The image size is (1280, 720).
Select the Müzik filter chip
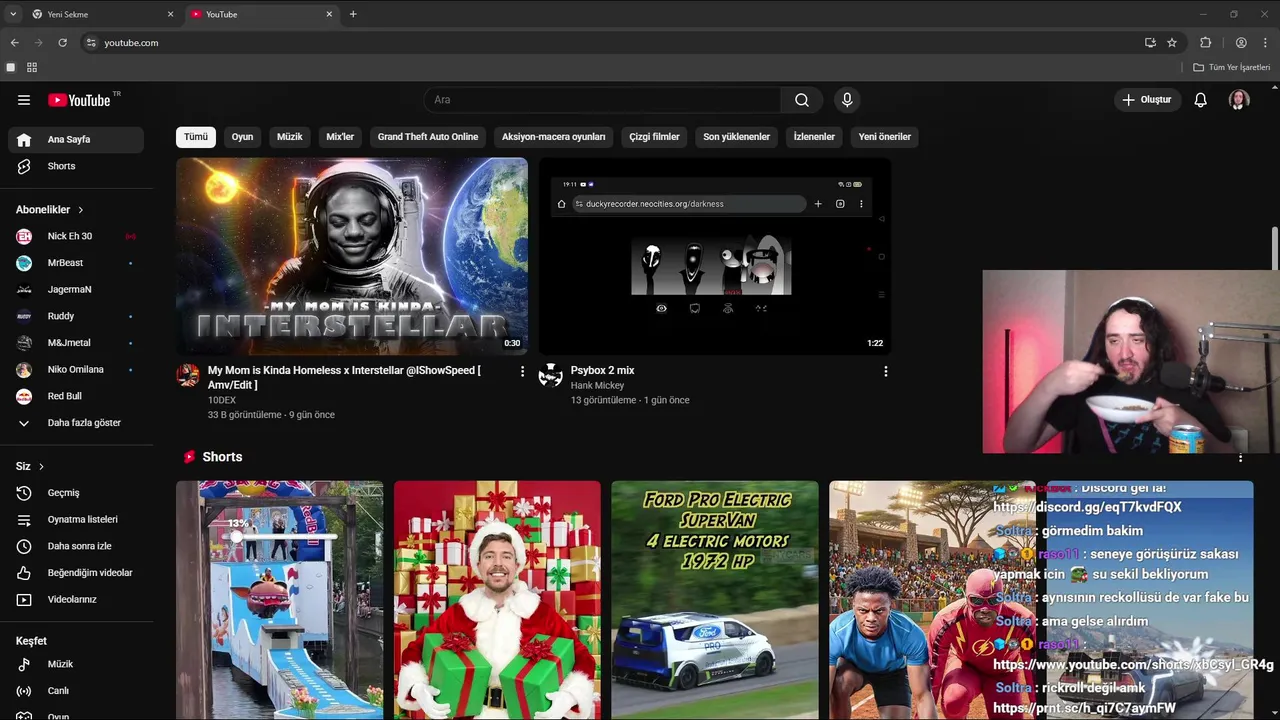pos(290,137)
